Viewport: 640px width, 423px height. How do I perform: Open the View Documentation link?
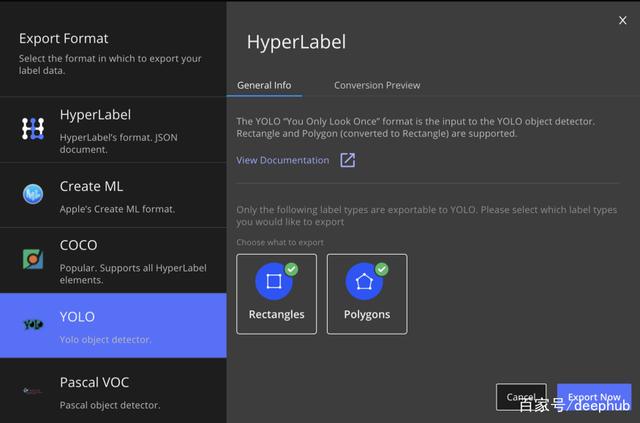(x=282, y=160)
